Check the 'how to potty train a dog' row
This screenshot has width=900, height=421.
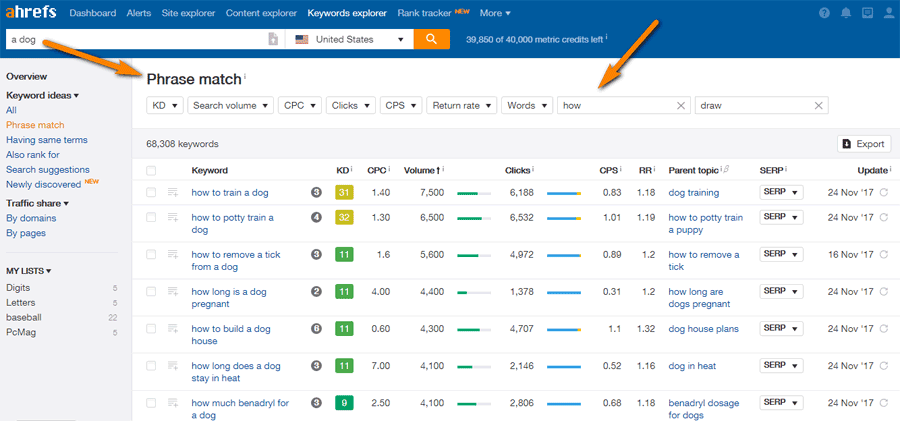coord(151,217)
